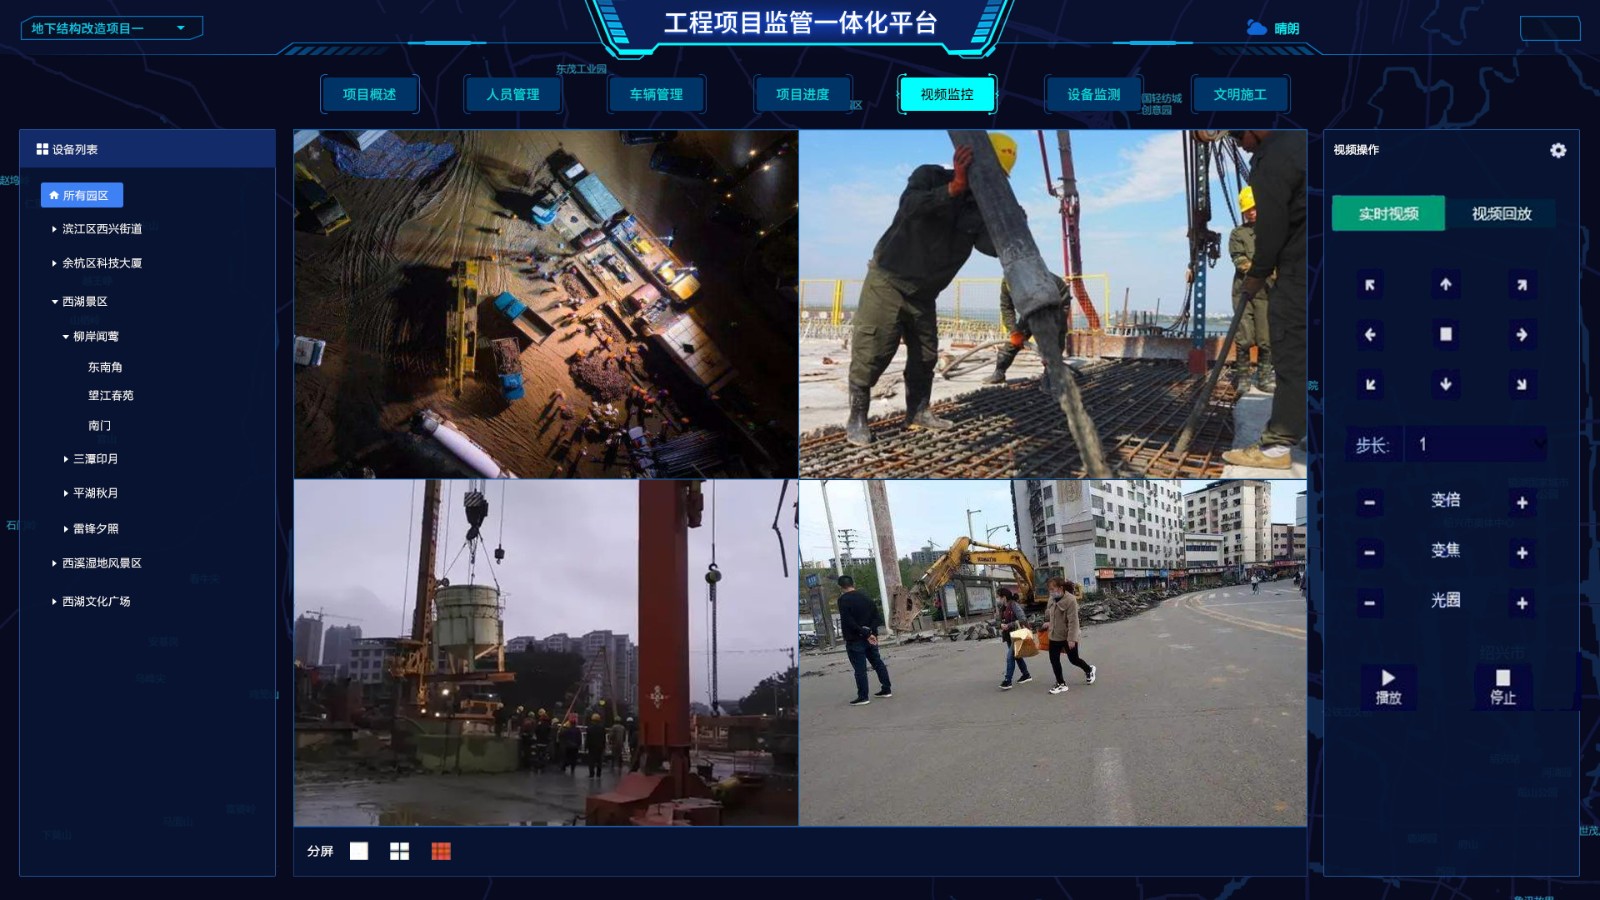Image resolution: width=1600 pixels, height=900 pixels.
Task: Select the aerial night construction site feed
Action: coord(546,304)
